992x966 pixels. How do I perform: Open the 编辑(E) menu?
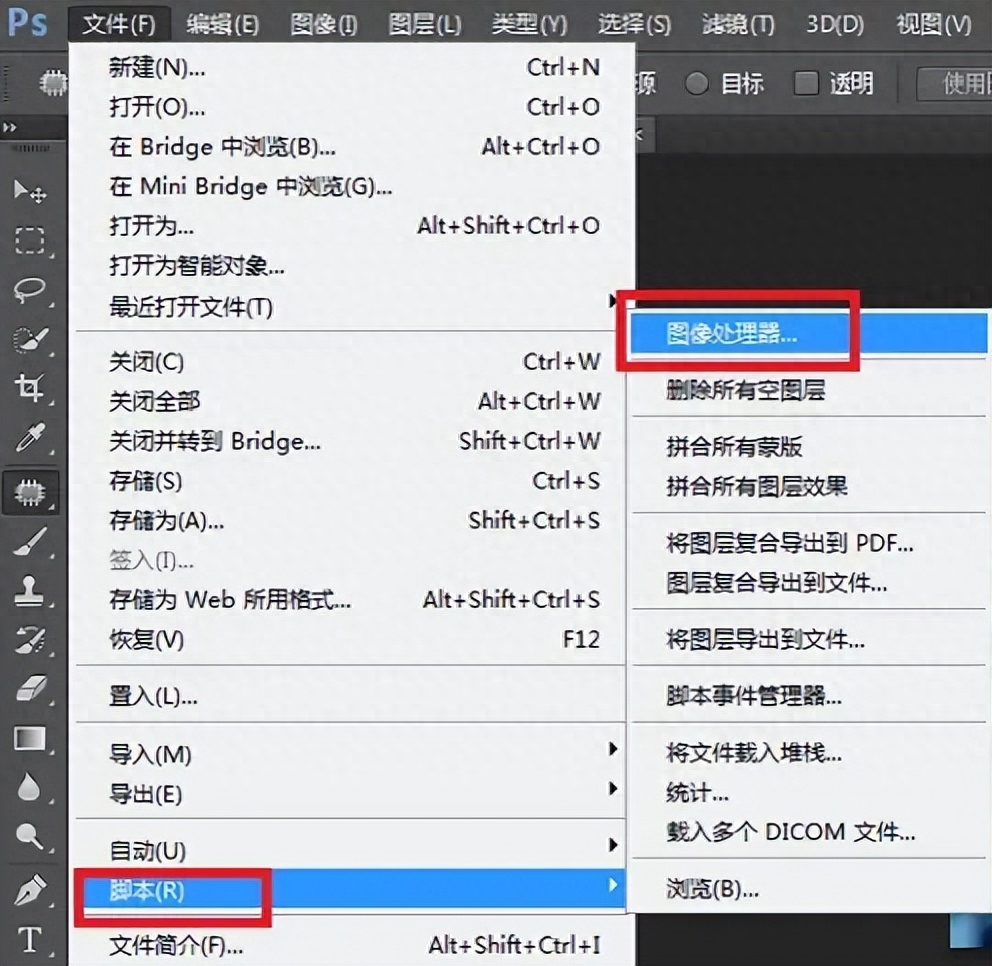223,25
